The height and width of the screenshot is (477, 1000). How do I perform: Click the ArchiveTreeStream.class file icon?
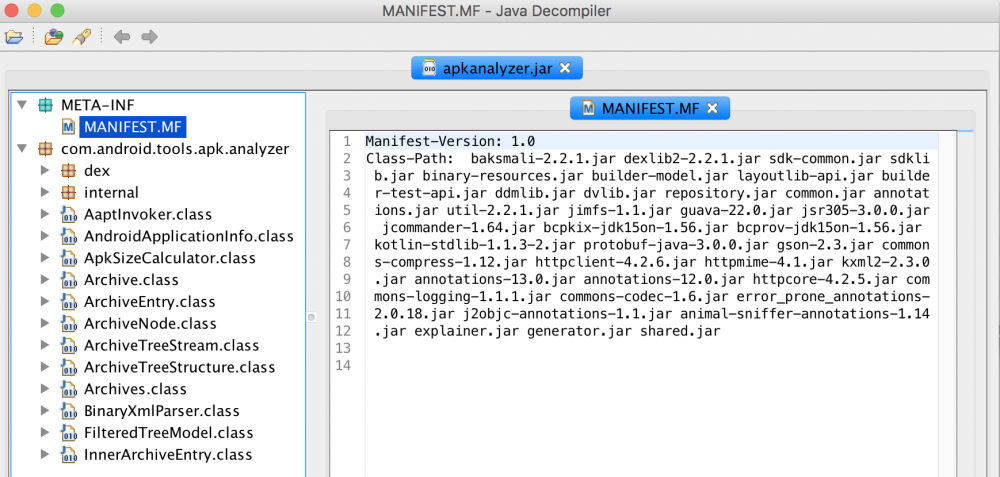[x=68, y=345]
